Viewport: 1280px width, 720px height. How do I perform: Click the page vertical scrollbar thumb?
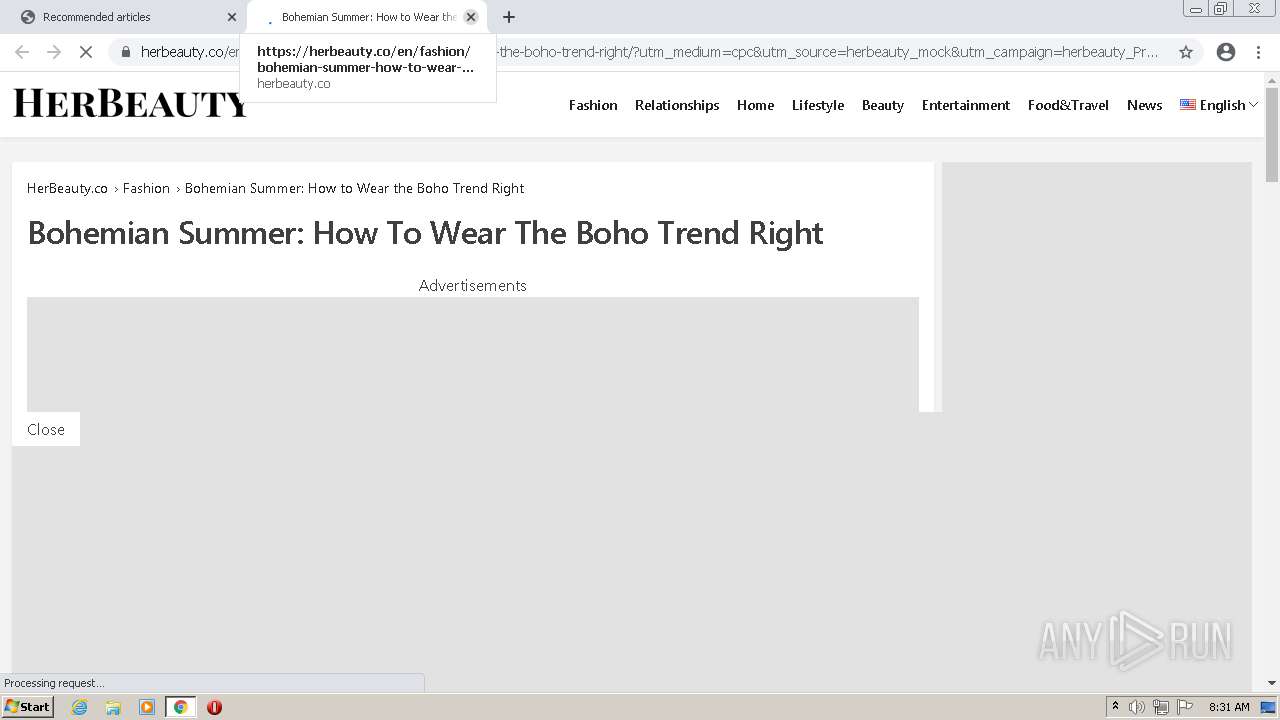pos(1272,133)
